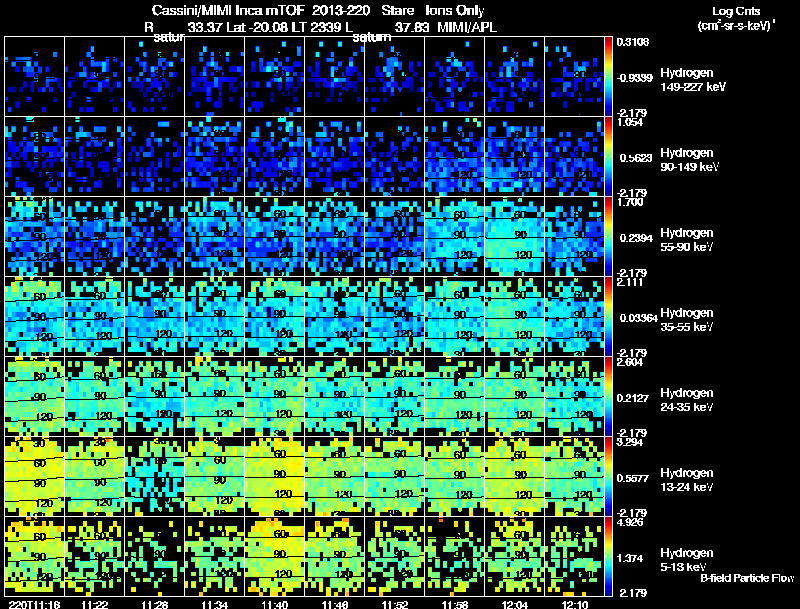Click the 37.83 L-shell value
The height and width of the screenshot is (609, 800).
[412, 27]
